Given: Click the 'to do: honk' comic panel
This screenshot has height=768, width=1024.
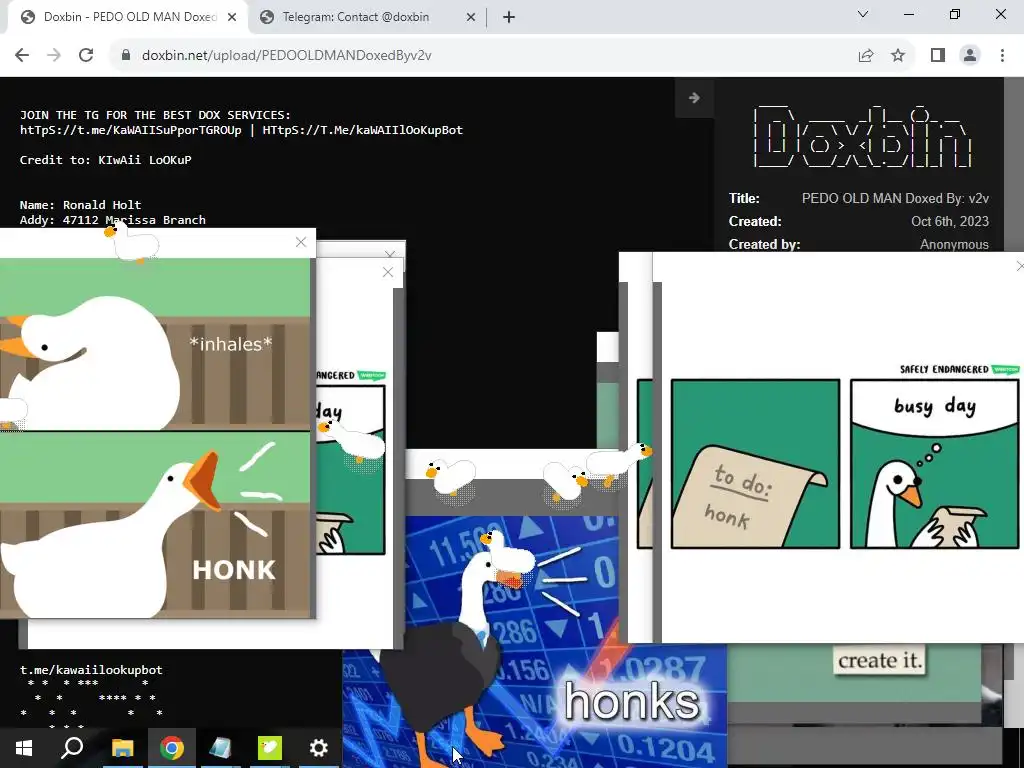Looking at the screenshot, I should tap(756, 464).
